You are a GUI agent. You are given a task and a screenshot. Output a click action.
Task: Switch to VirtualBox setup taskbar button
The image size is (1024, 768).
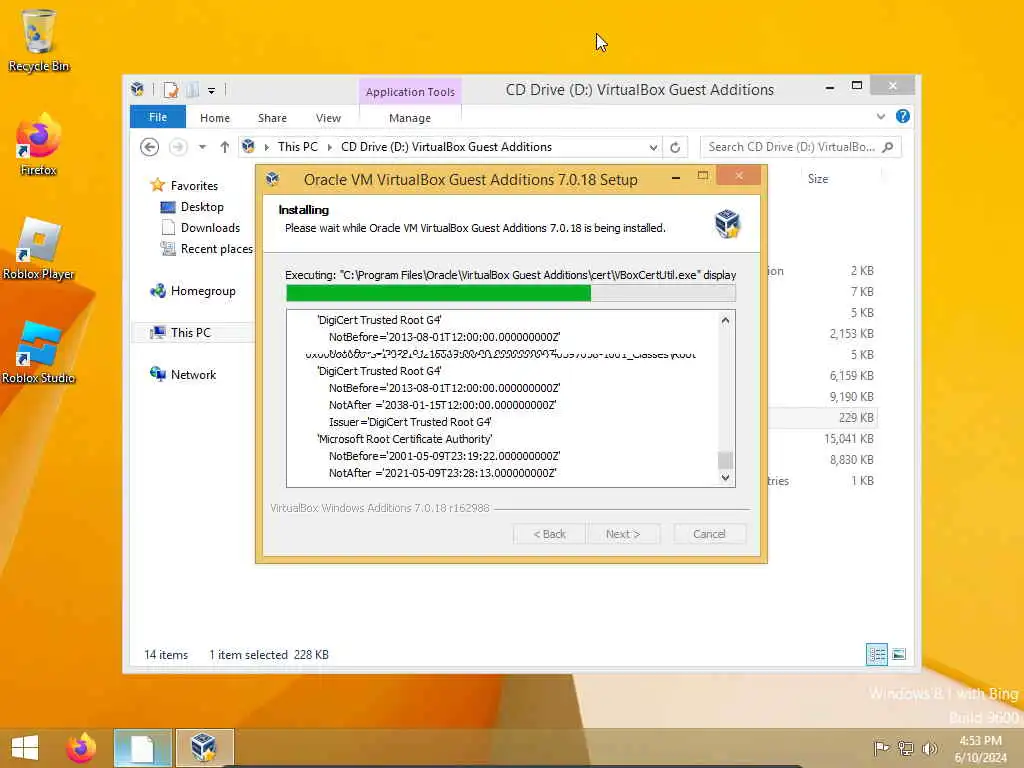tap(204, 747)
